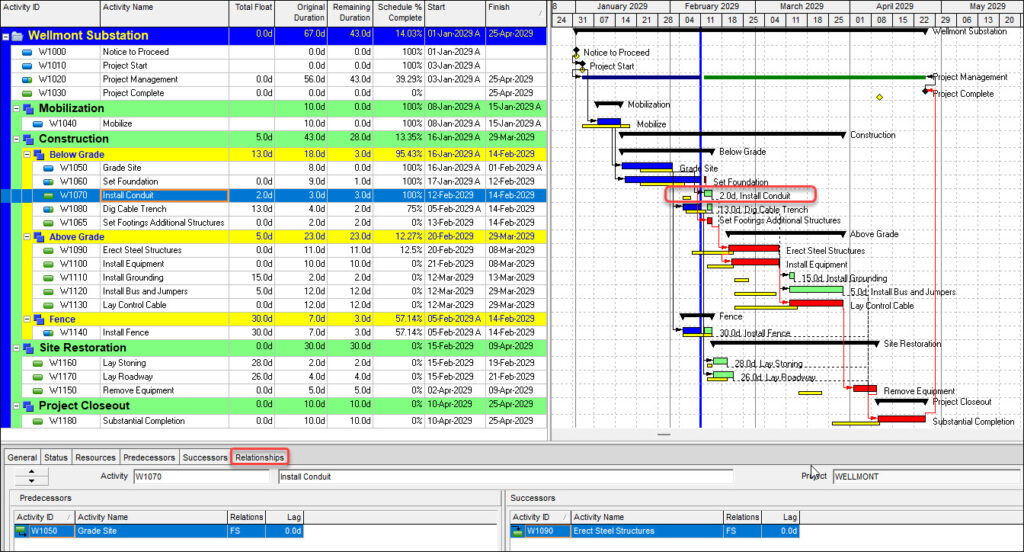Click the W1110 activity icon
Viewport: 1024px width, 552px height.
(48, 278)
